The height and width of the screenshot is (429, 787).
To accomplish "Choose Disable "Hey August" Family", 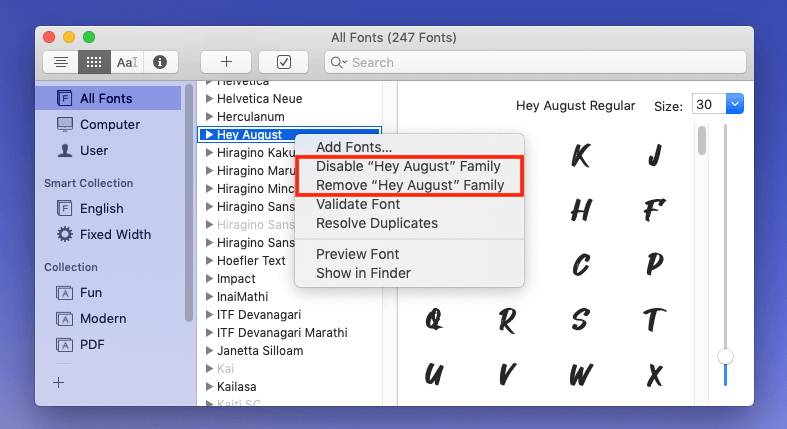I will pos(408,166).
